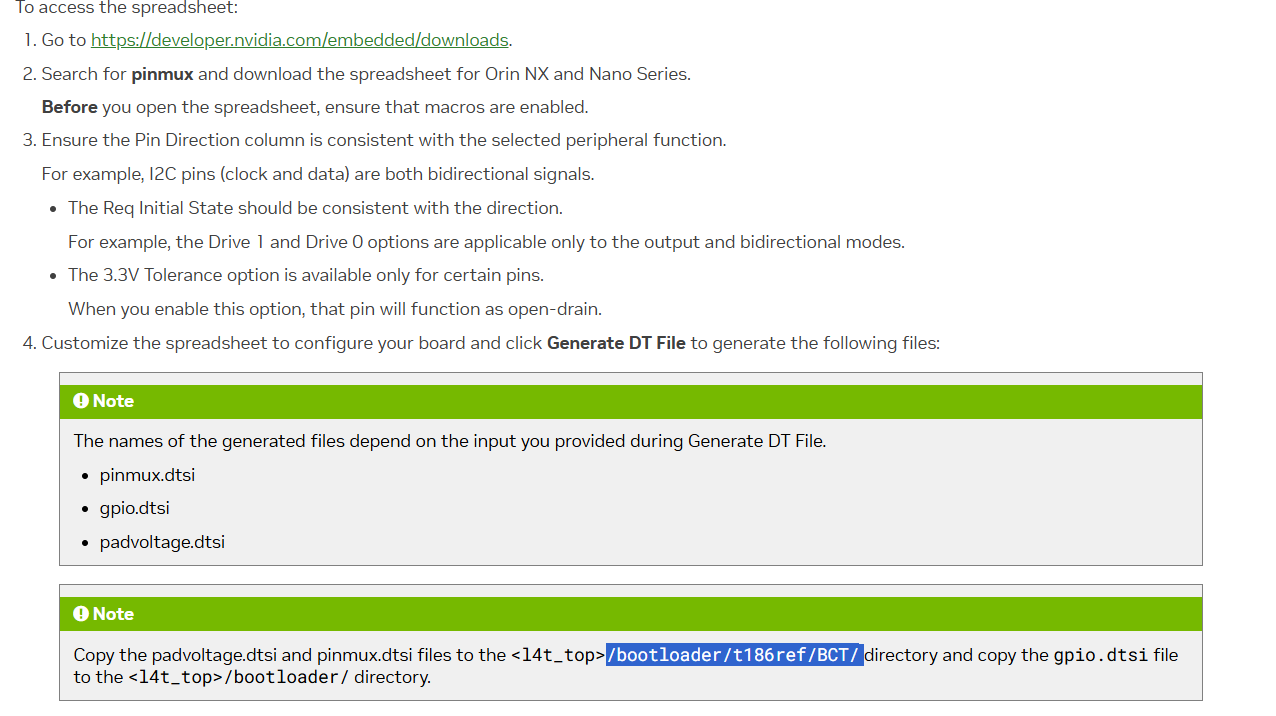Click the I2C pins example sentence
The image size is (1276, 716).
(318, 174)
